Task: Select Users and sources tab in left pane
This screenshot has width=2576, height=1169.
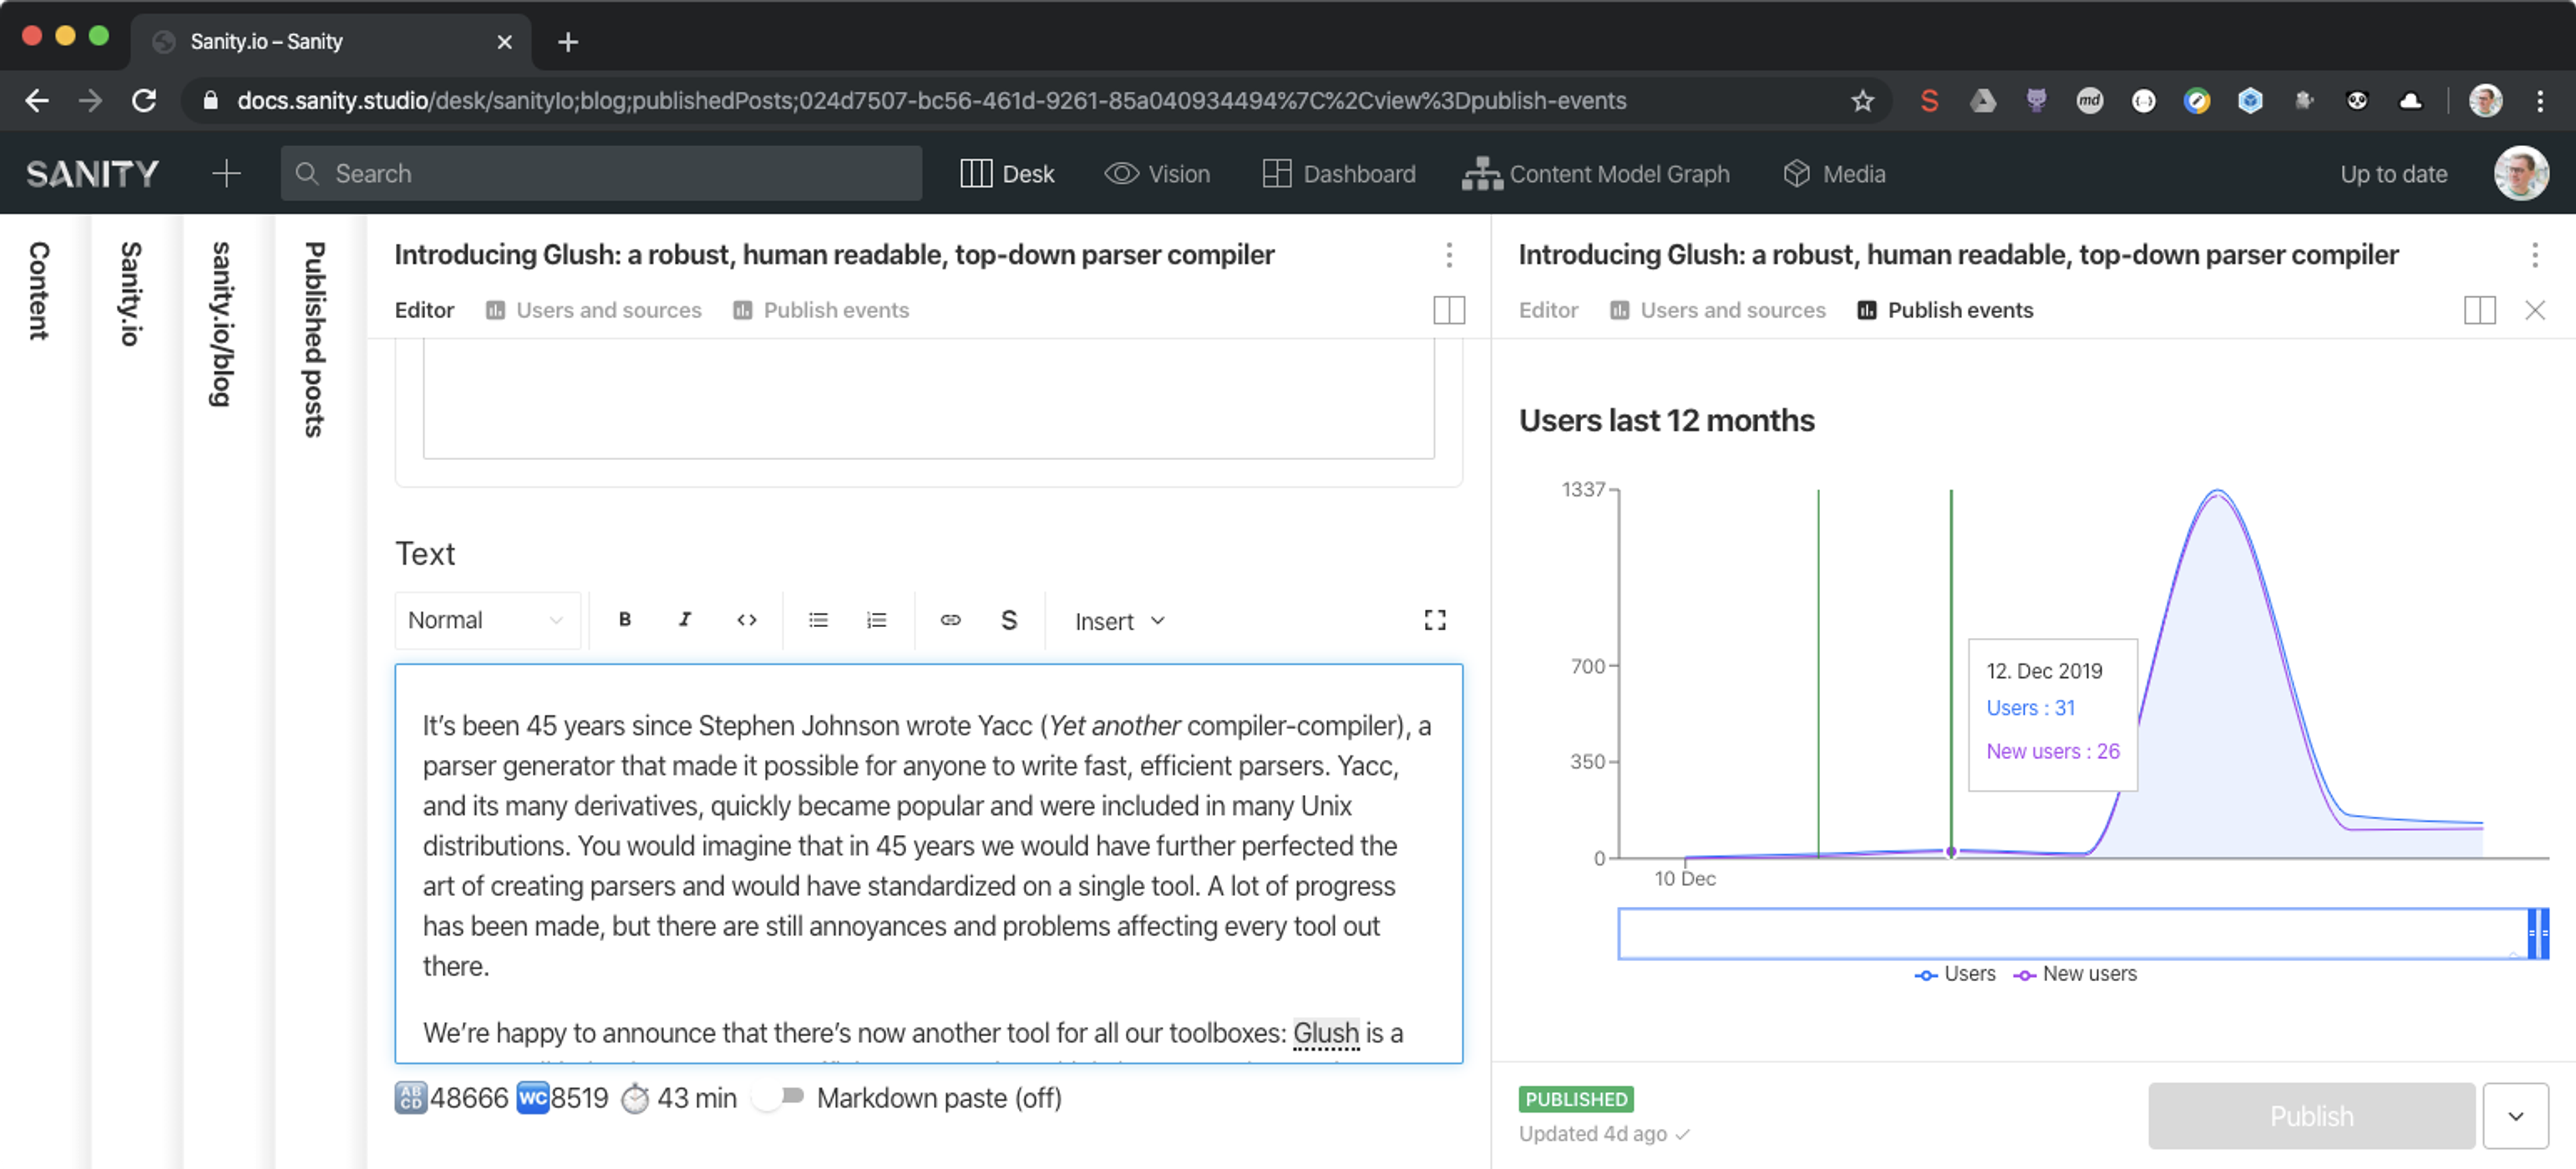Action: [593, 310]
